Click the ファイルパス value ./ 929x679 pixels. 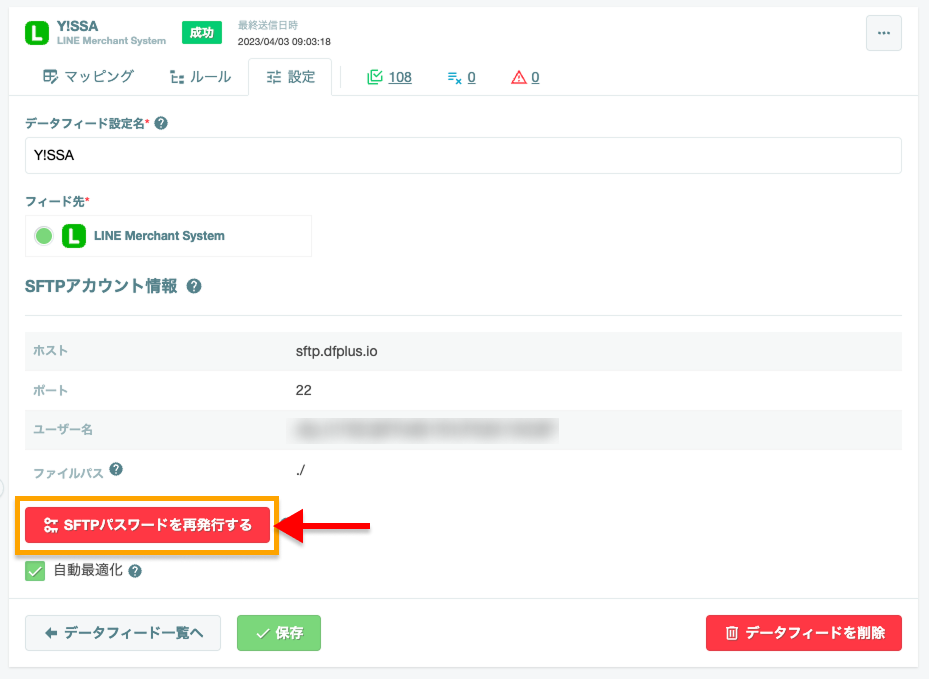click(x=300, y=470)
